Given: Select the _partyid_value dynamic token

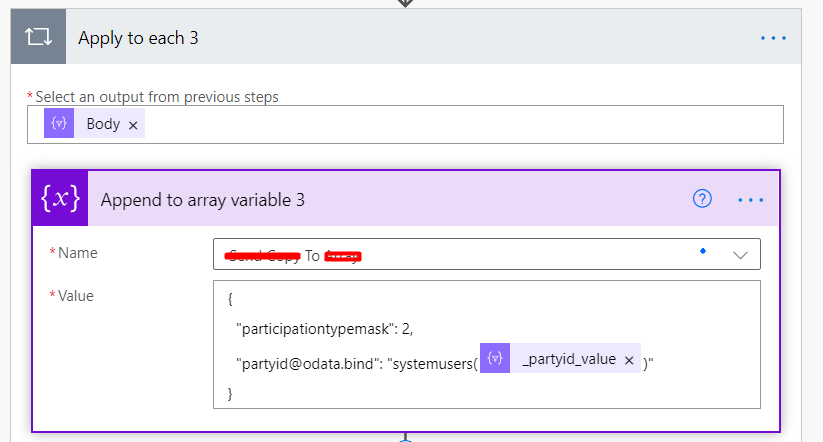Looking at the screenshot, I should tap(568, 360).
